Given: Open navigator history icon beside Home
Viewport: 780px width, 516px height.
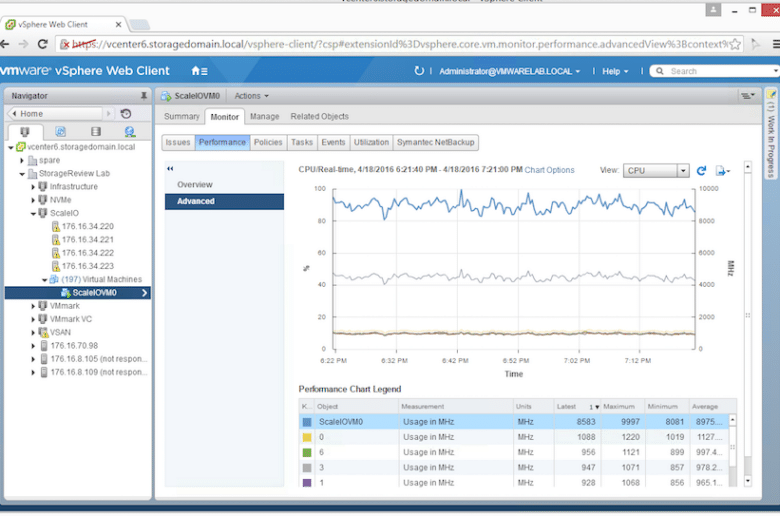Looking at the screenshot, I should coord(126,113).
